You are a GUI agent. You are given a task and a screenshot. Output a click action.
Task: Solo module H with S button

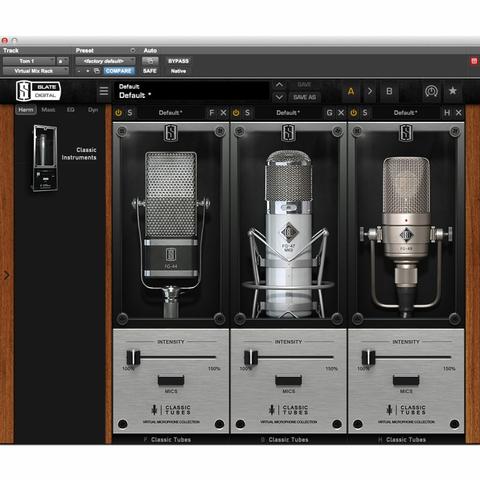coord(365,113)
